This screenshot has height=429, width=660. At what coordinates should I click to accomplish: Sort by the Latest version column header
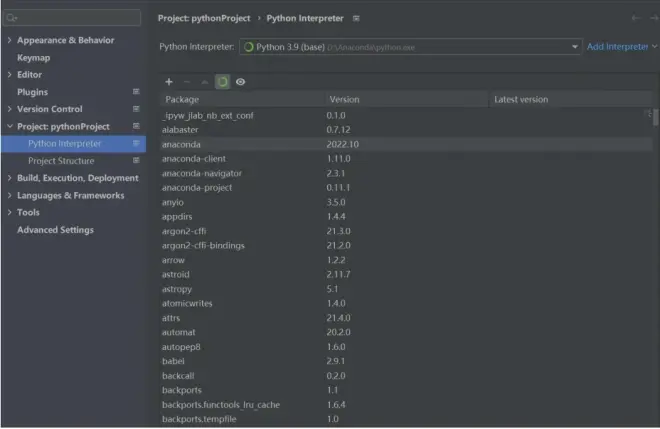[x=570, y=99]
